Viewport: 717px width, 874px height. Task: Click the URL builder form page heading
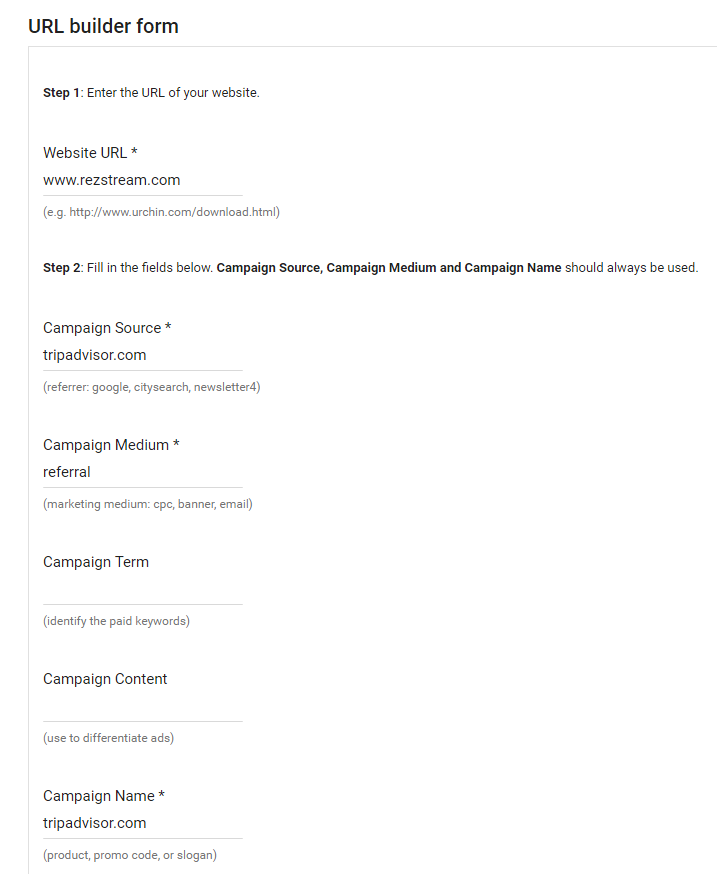(103, 26)
